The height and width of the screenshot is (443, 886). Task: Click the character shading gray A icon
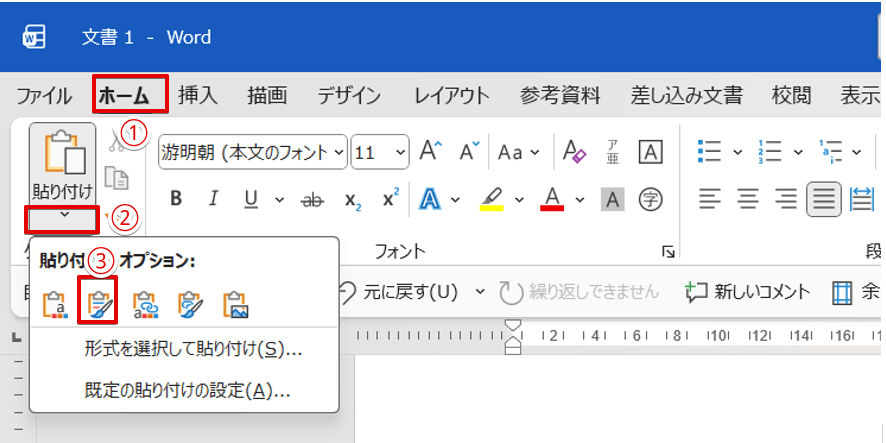coord(613,199)
